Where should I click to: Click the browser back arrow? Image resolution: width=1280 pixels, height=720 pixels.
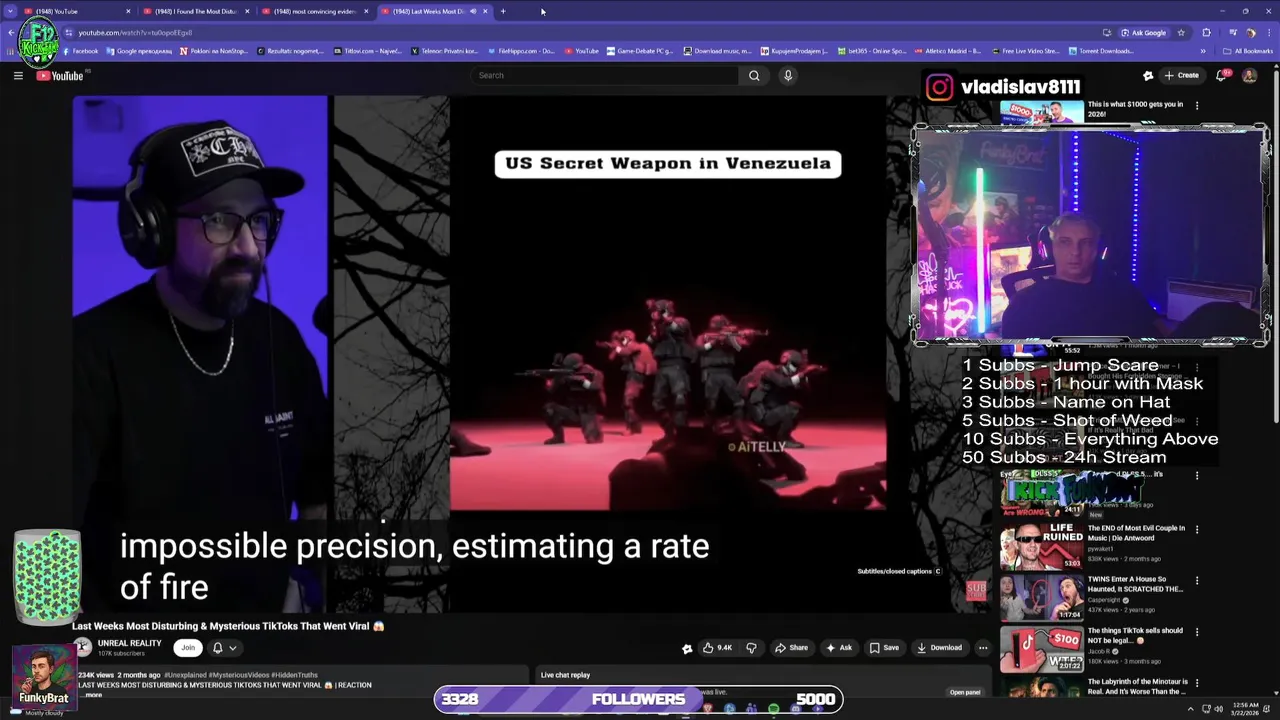pyautogui.click(x=10, y=32)
